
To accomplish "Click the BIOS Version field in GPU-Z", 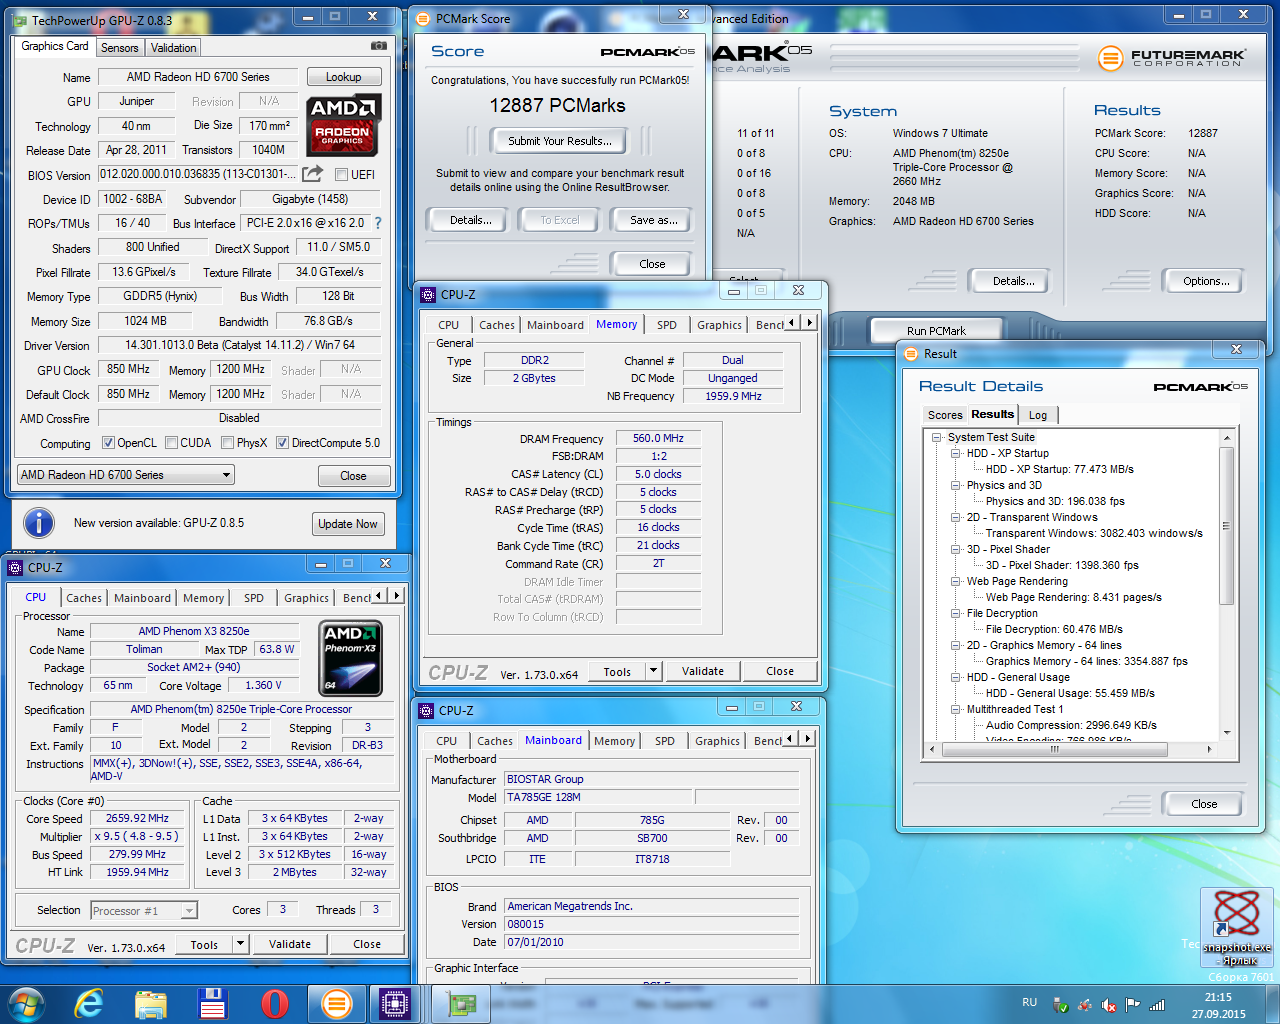I will 197,174.
